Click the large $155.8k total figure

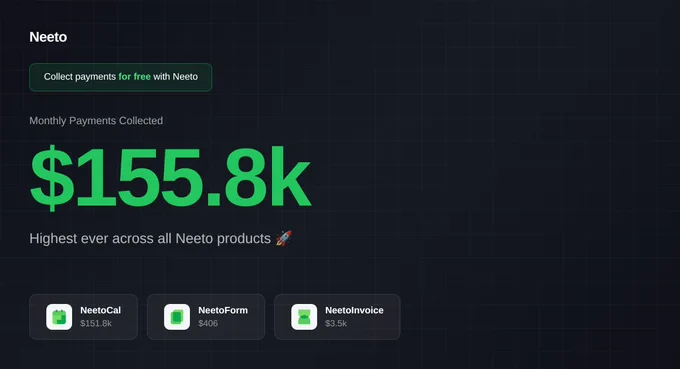170,177
